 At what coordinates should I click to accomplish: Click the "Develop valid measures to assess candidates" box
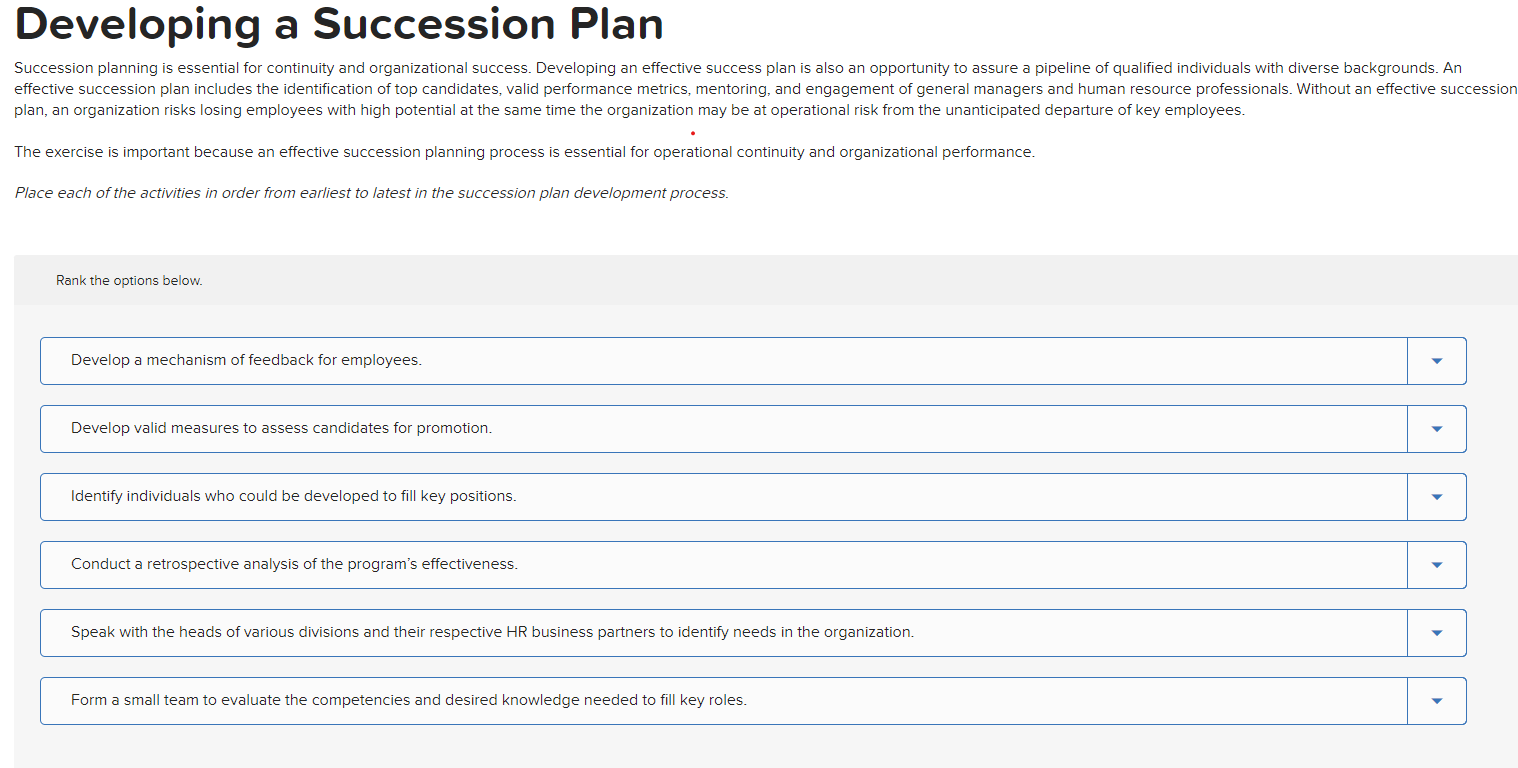tap(700, 428)
